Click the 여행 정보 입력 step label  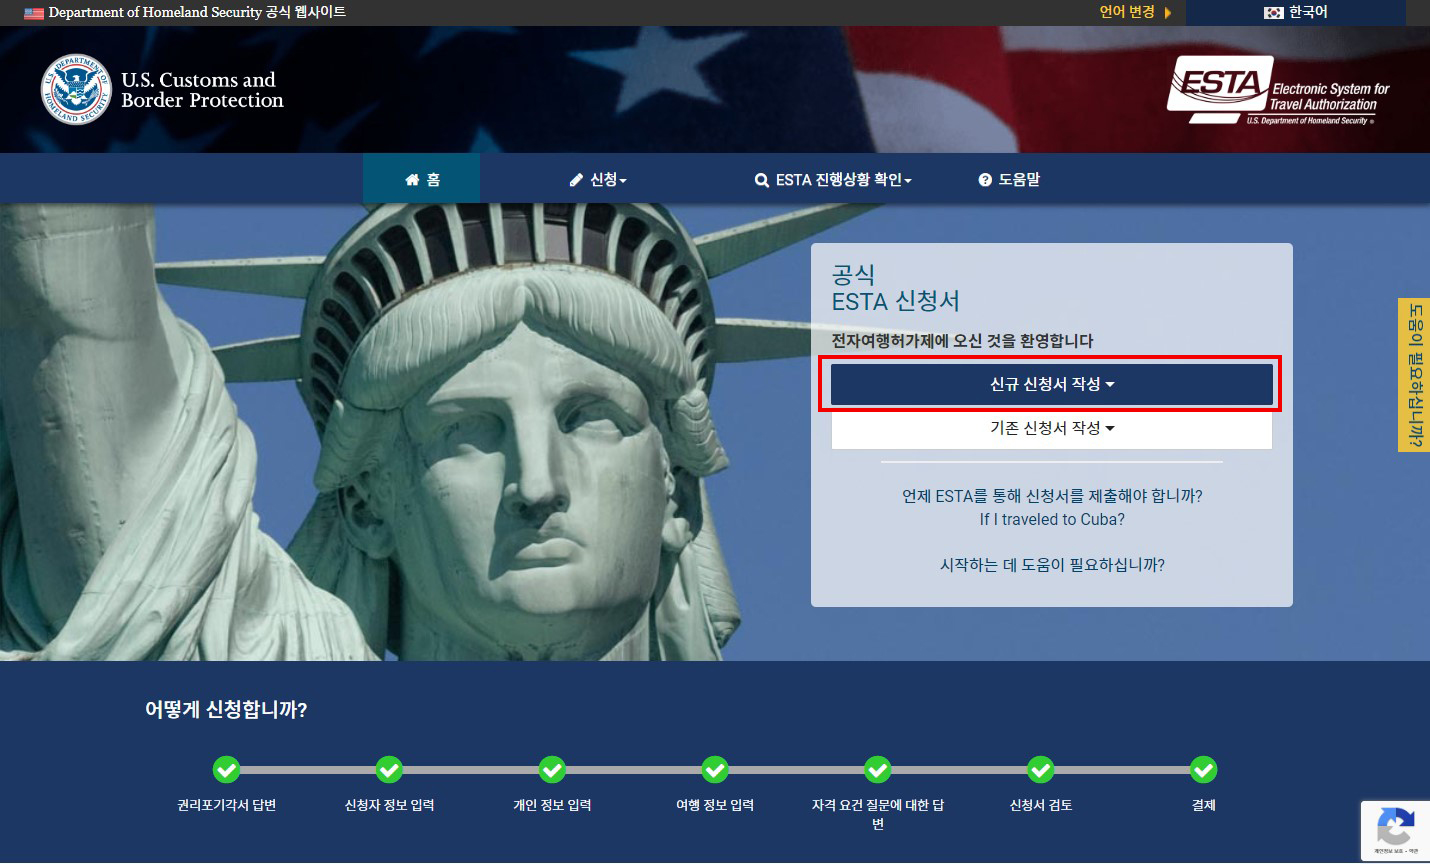click(x=715, y=805)
